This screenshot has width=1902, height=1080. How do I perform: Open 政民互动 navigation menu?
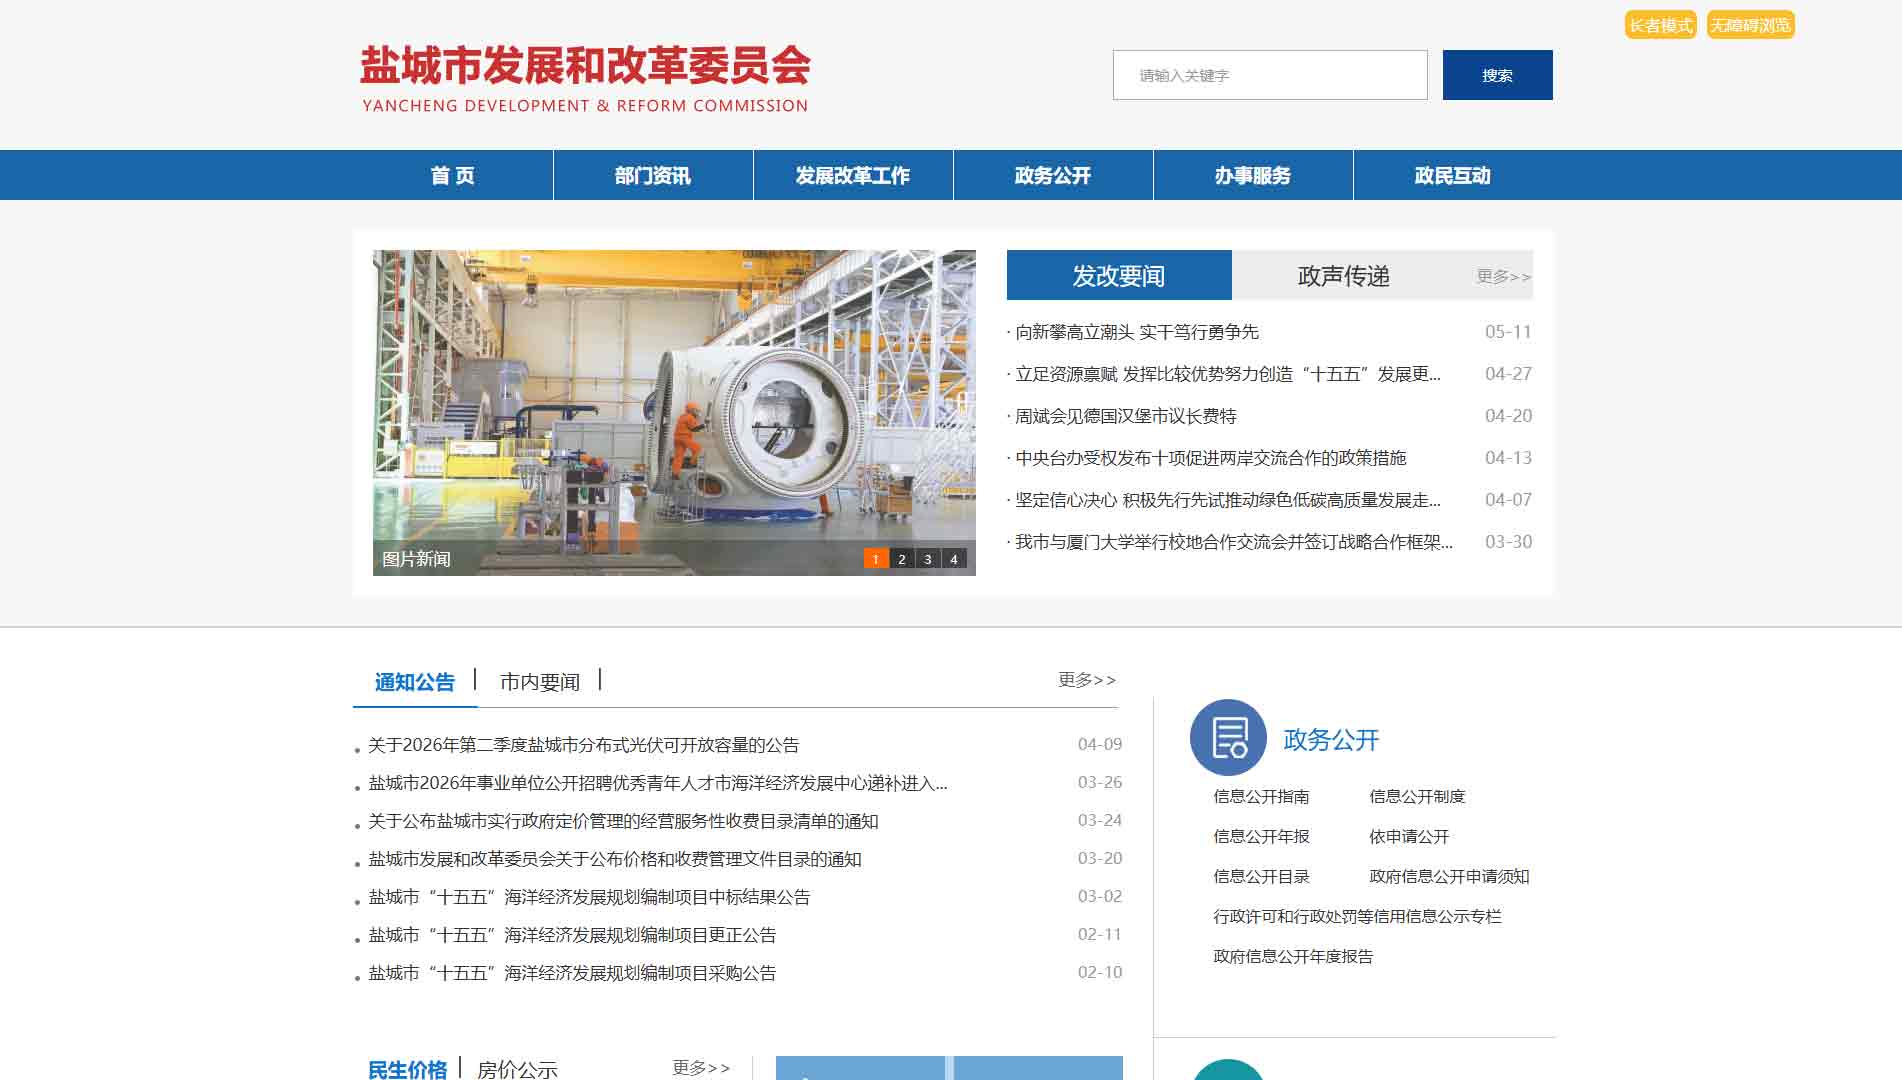[1453, 175]
